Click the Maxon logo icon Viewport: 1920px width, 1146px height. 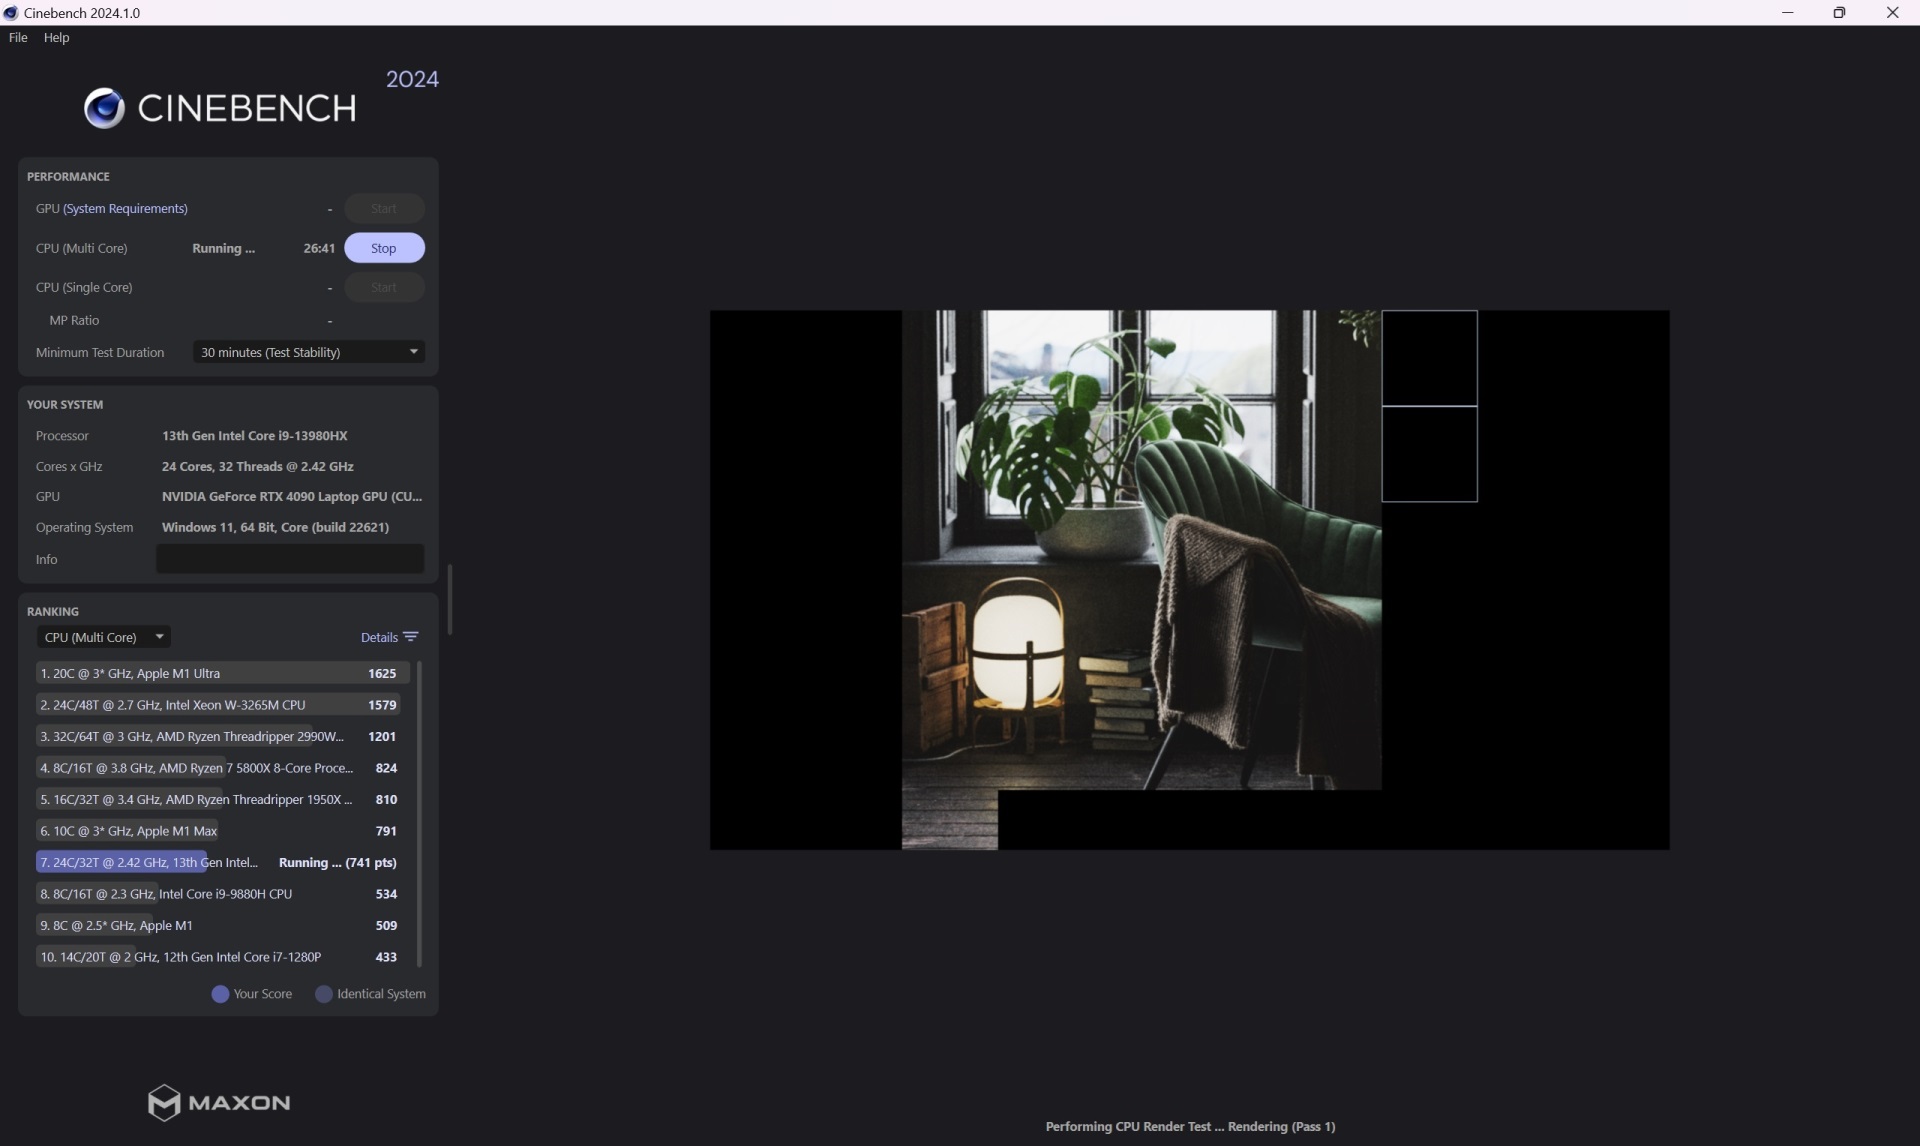(x=164, y=1102)
